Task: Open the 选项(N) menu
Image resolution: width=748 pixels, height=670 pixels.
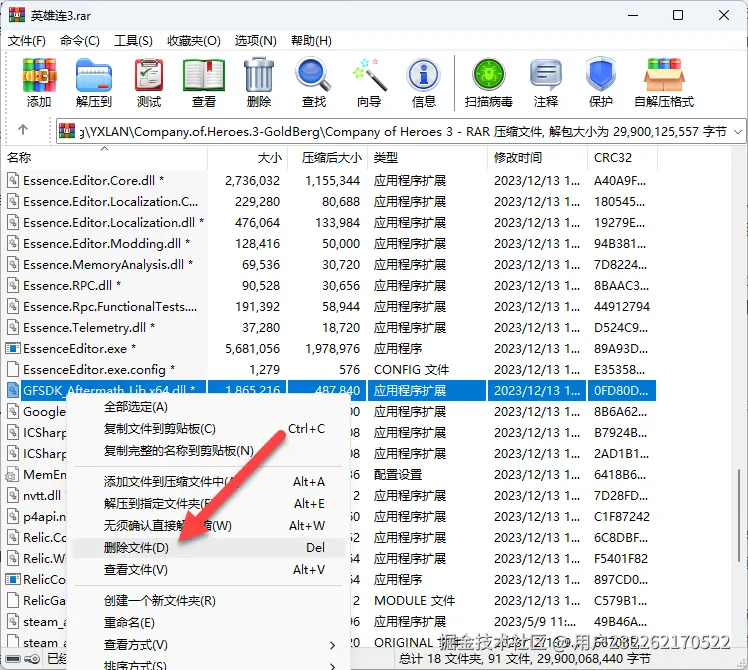Action: [256, 41]
